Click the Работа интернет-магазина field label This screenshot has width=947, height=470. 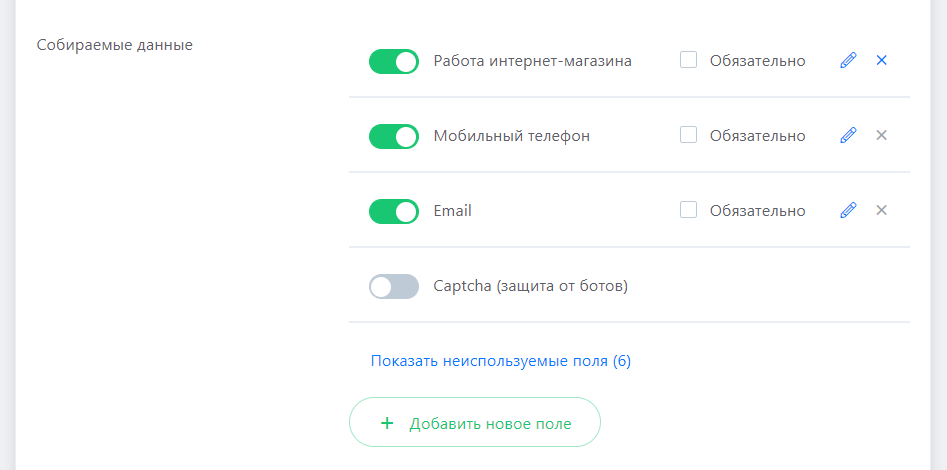[x=532, y=61]
